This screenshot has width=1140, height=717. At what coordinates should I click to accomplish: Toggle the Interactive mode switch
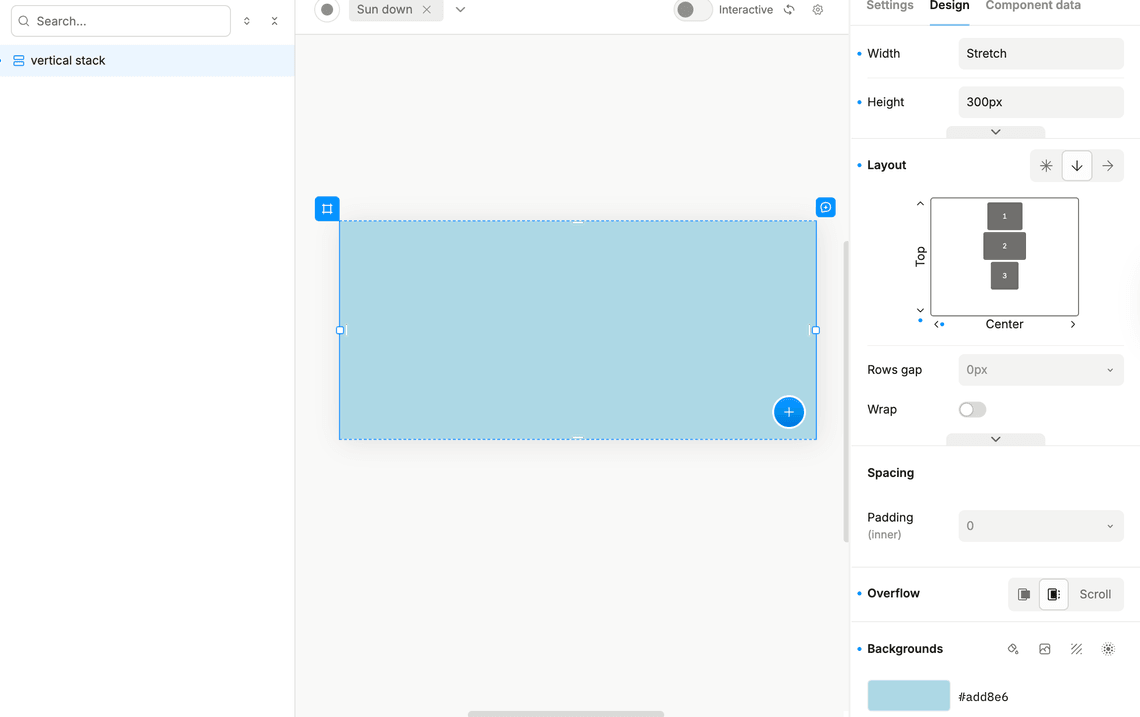click(691, 10)
